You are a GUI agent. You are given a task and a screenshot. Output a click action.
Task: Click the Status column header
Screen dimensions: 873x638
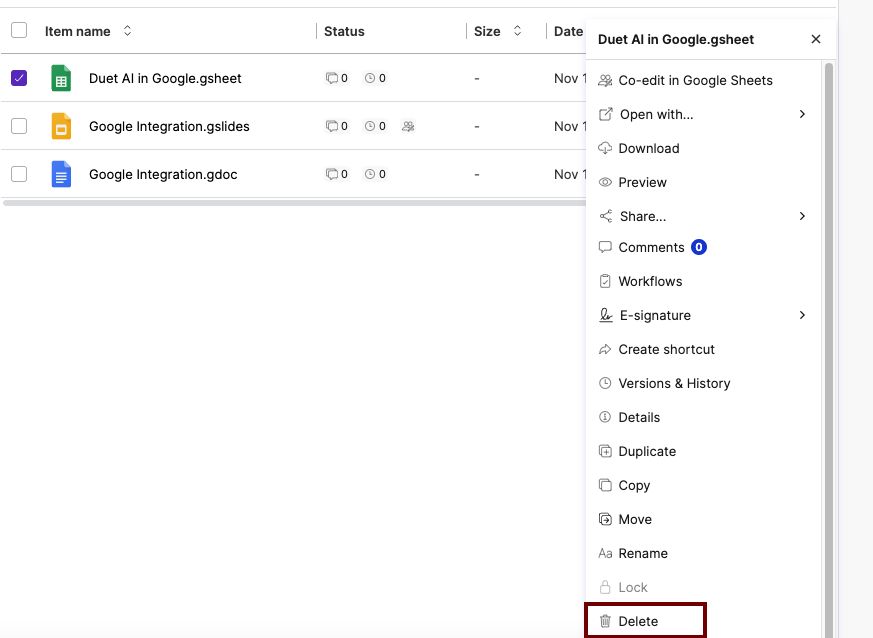(344, 31)
